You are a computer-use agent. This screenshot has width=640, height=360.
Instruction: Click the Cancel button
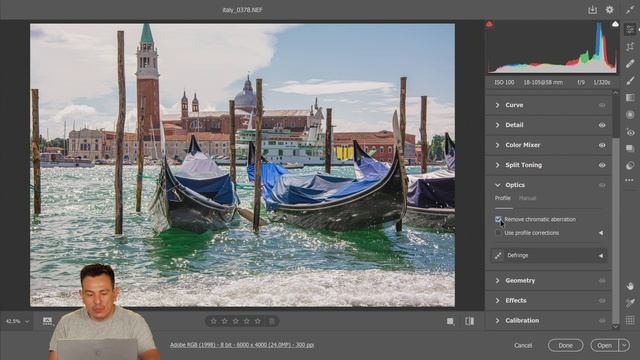click(523, 345)
